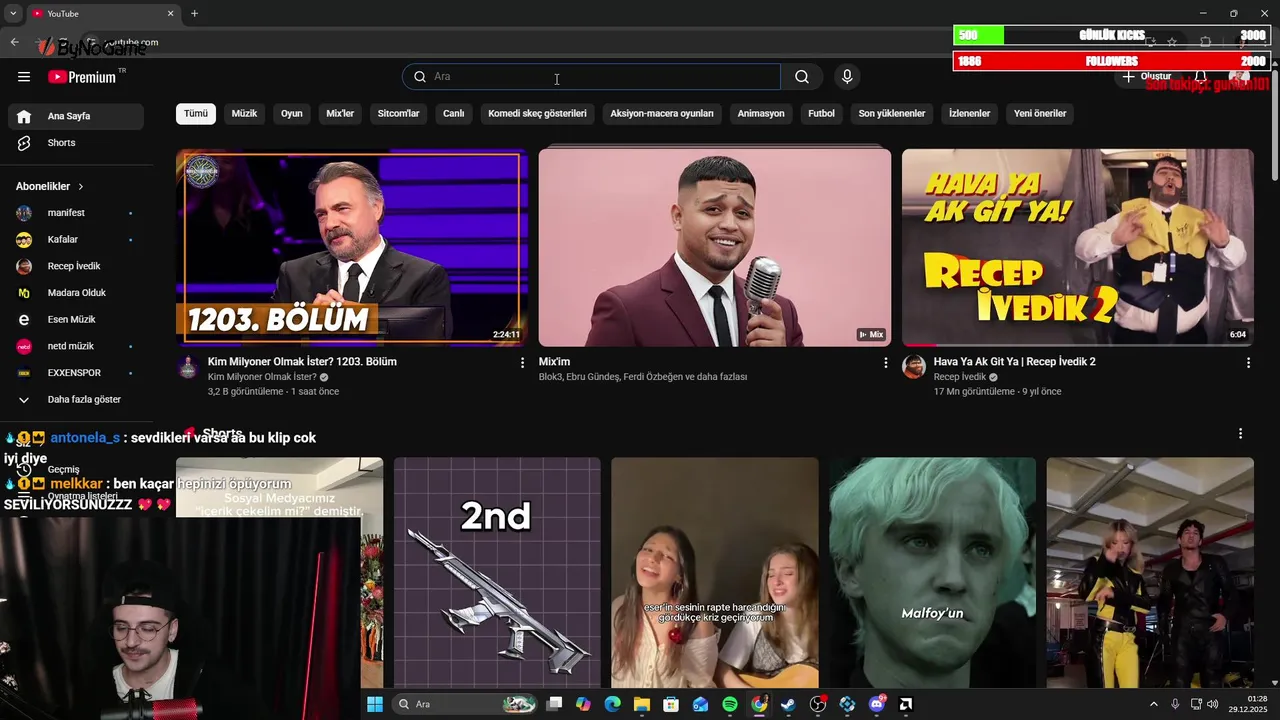Select the Sitcom'lar filter chip
Image resolution: width=1280 pixels, height=720 pixels.
click(x=398, y=113)
